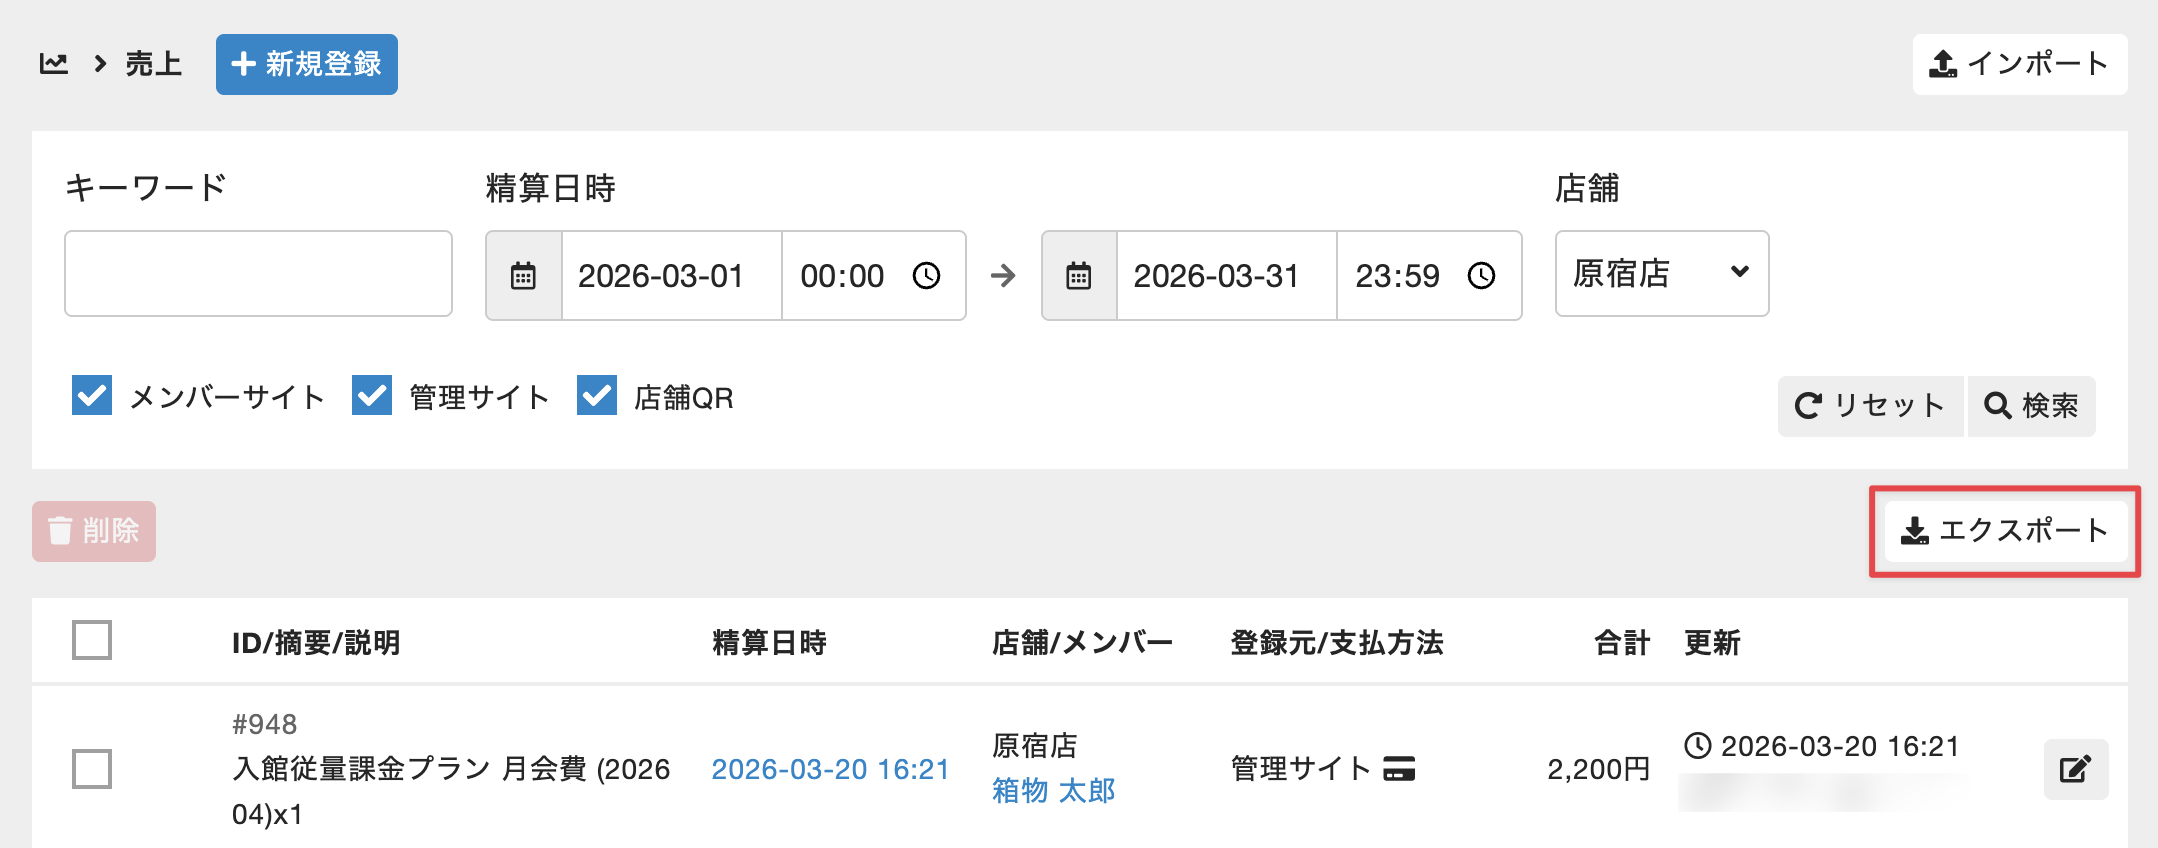The width and height of the screenshot is (2158, 848).
Task: Click the clock icon before the update timestamp
Action: tap(1695, 745)
